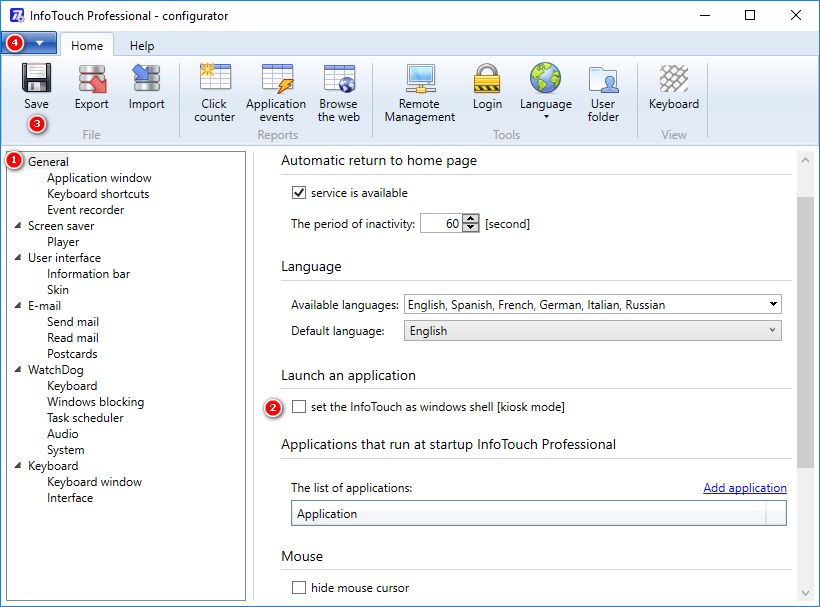Collapse the Screen saver tree node

click(x=18, y=226)
